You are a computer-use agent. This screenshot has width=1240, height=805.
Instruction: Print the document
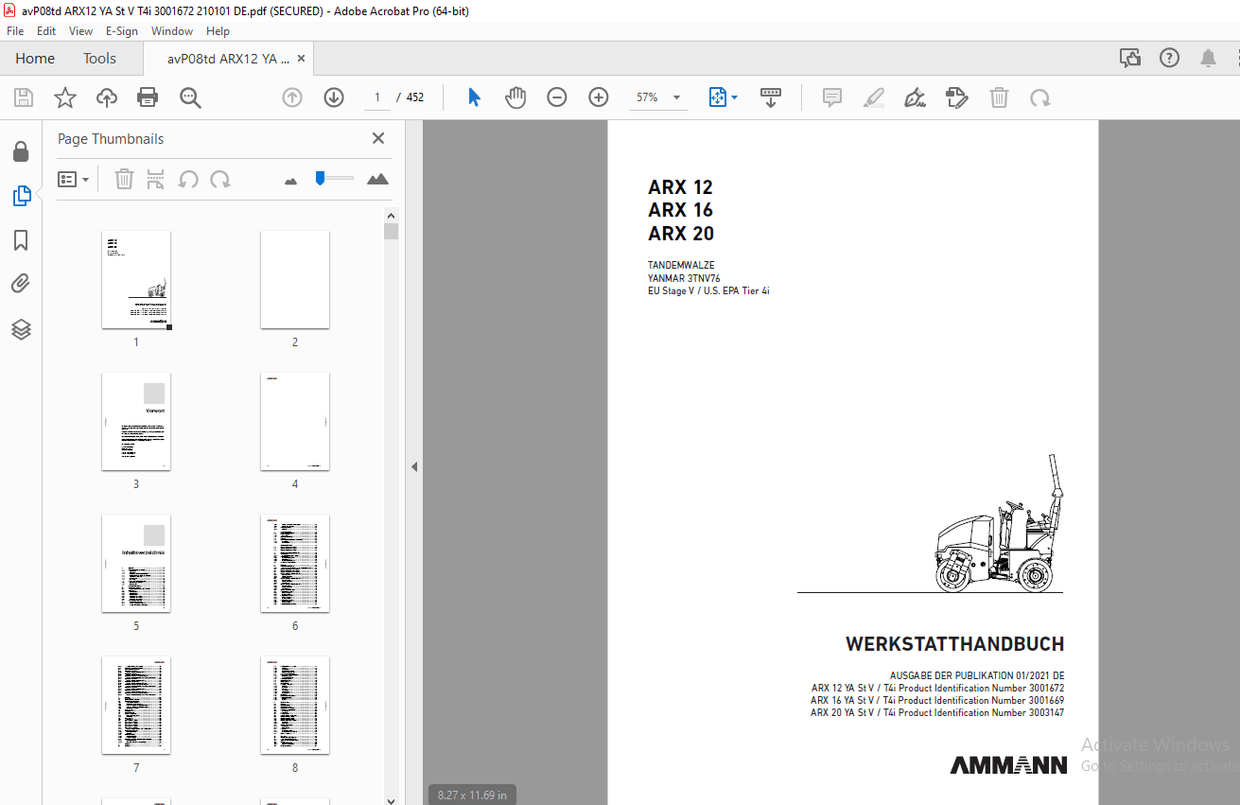(x=148, y=97)
